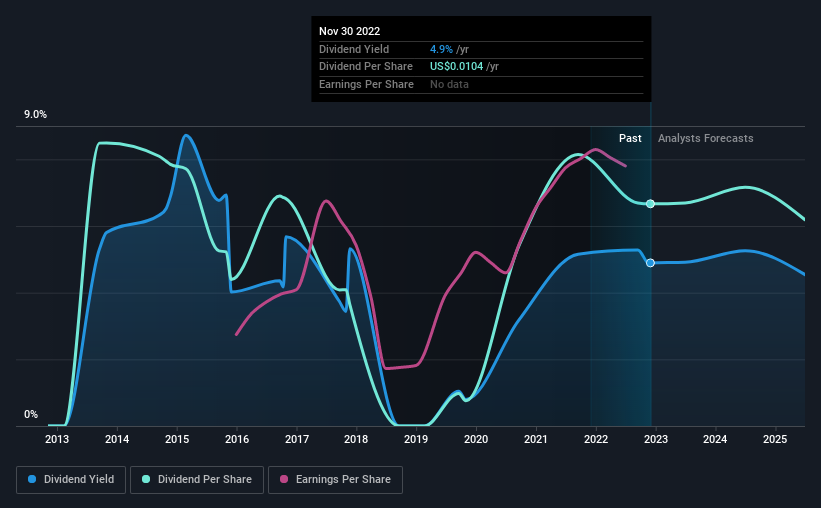Select the 2019 x-axis label

[x=416, y=439]
